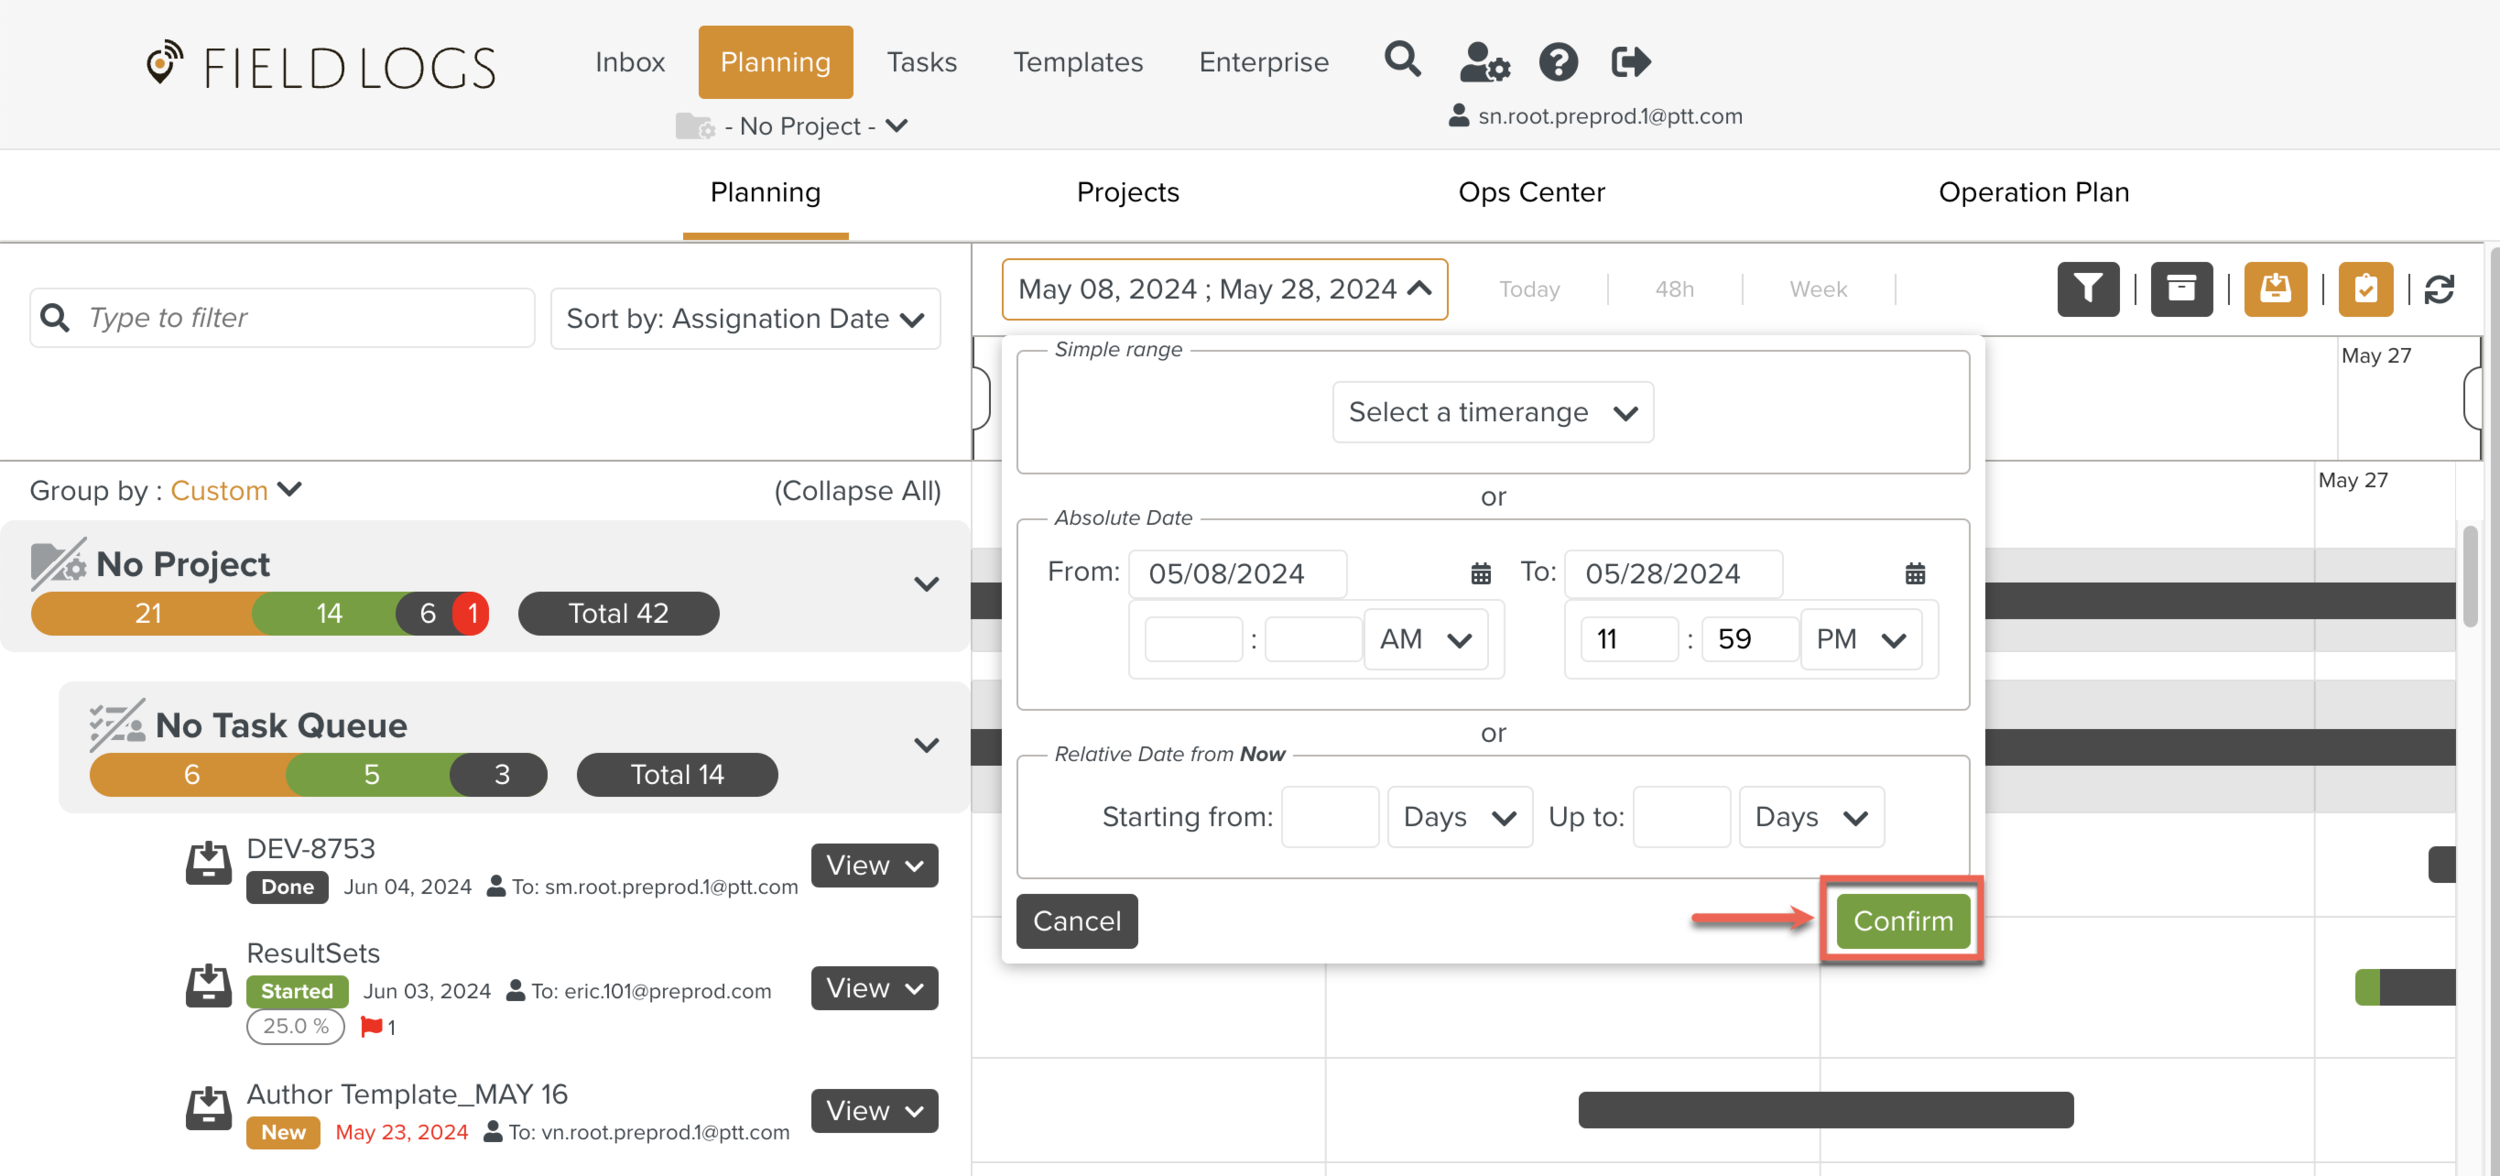This screenshot has height=1176, width=2500.
Task: Click the help question mark icon
Action: coord(1558,62)
